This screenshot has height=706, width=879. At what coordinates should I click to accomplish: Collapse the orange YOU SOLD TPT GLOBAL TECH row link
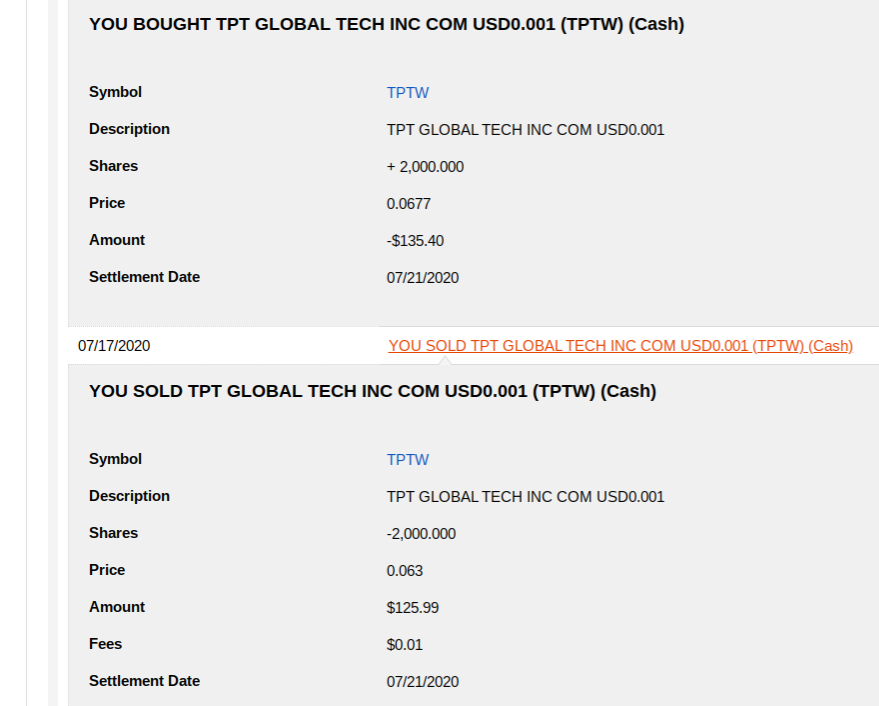[620, 346]
